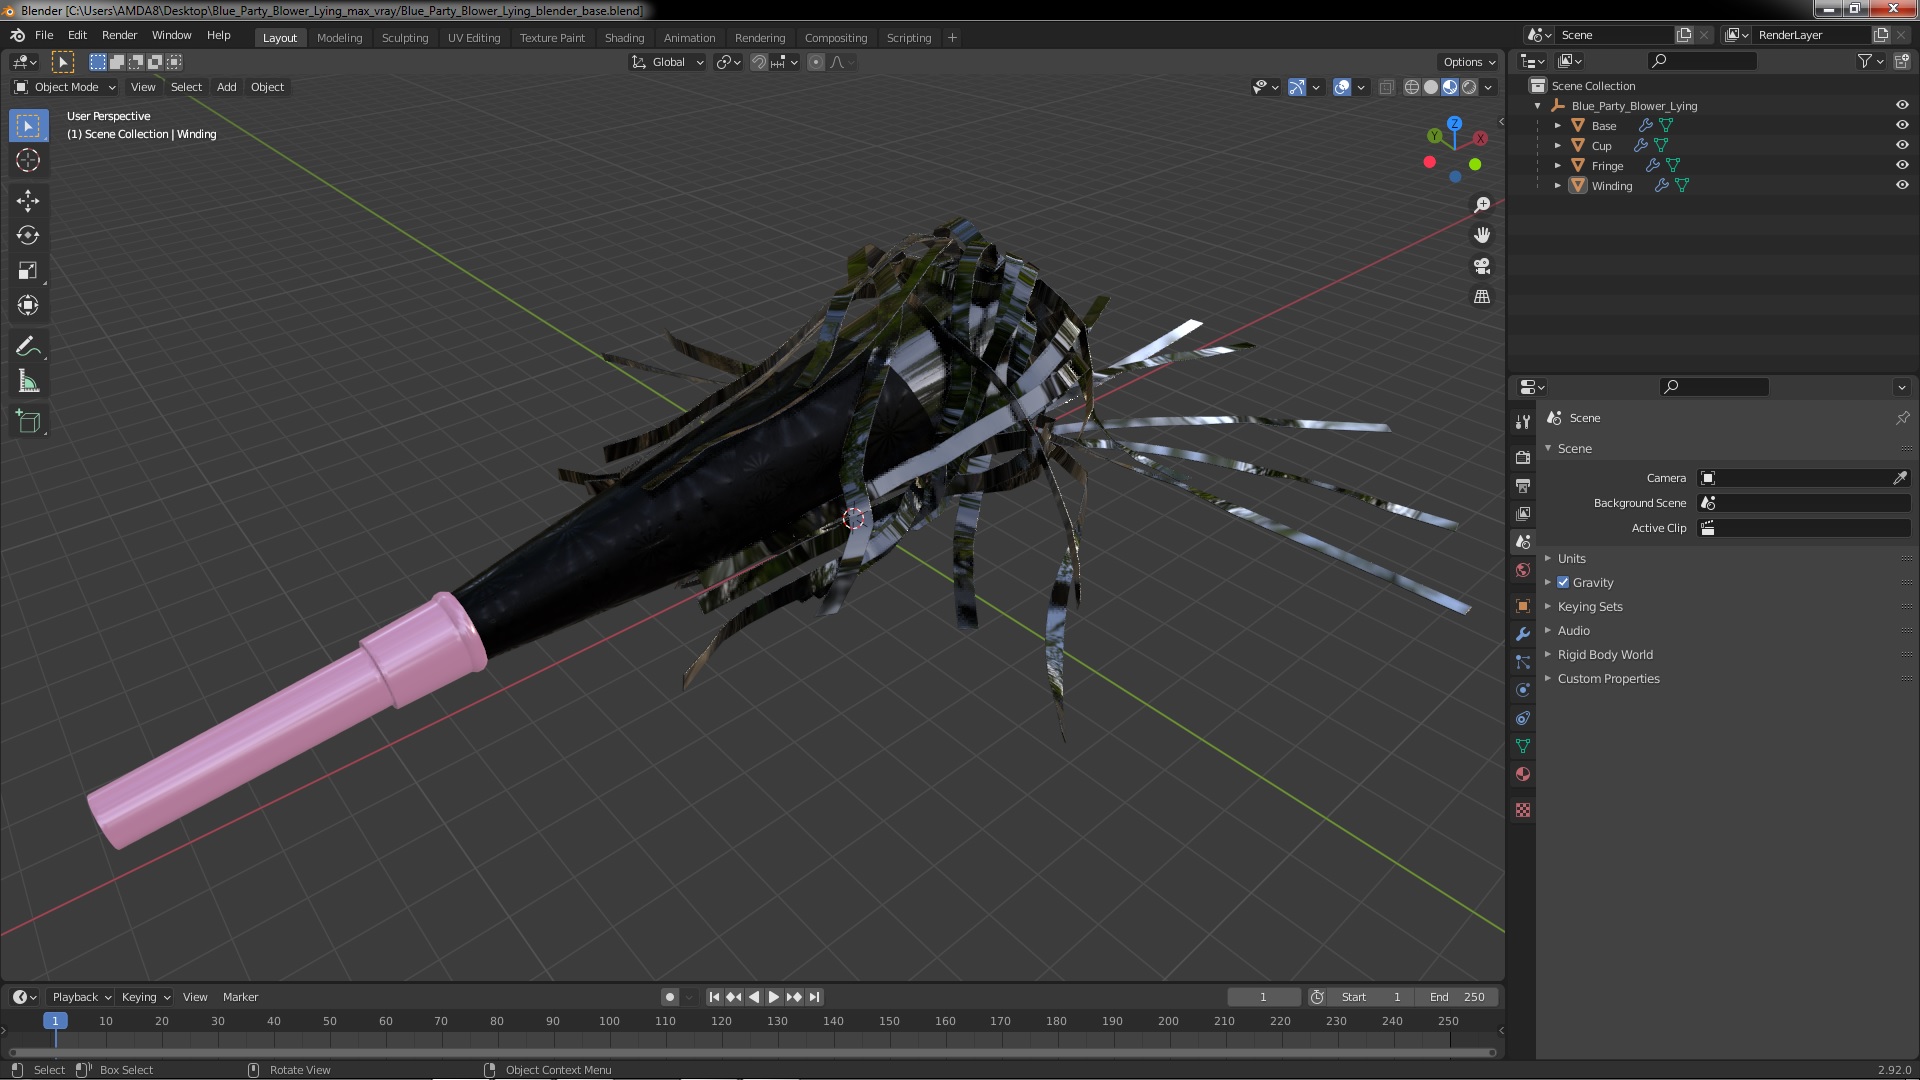Toggle snapping magnet in header
This screenshot has height=1080, width=1920.
click(759, 62)
